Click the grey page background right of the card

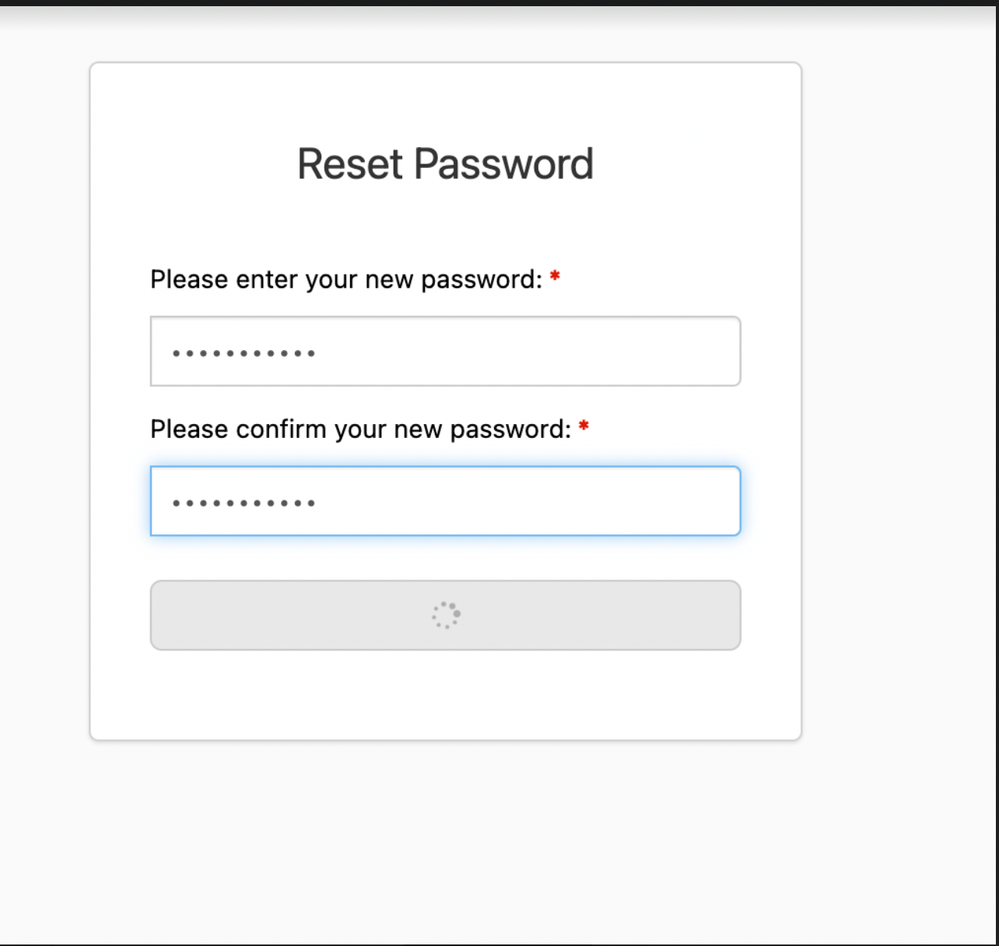point(900,400)
